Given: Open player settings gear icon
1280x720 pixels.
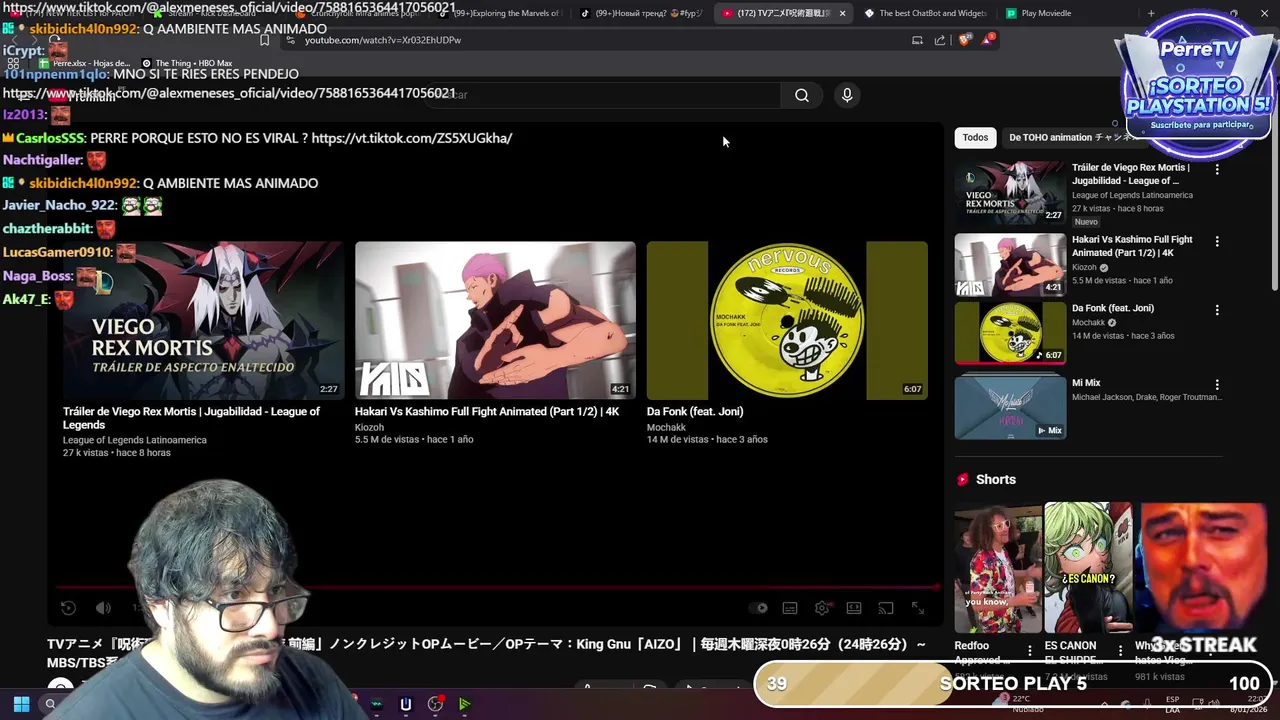Looking at the screenshot, I should tap(822, 608).
